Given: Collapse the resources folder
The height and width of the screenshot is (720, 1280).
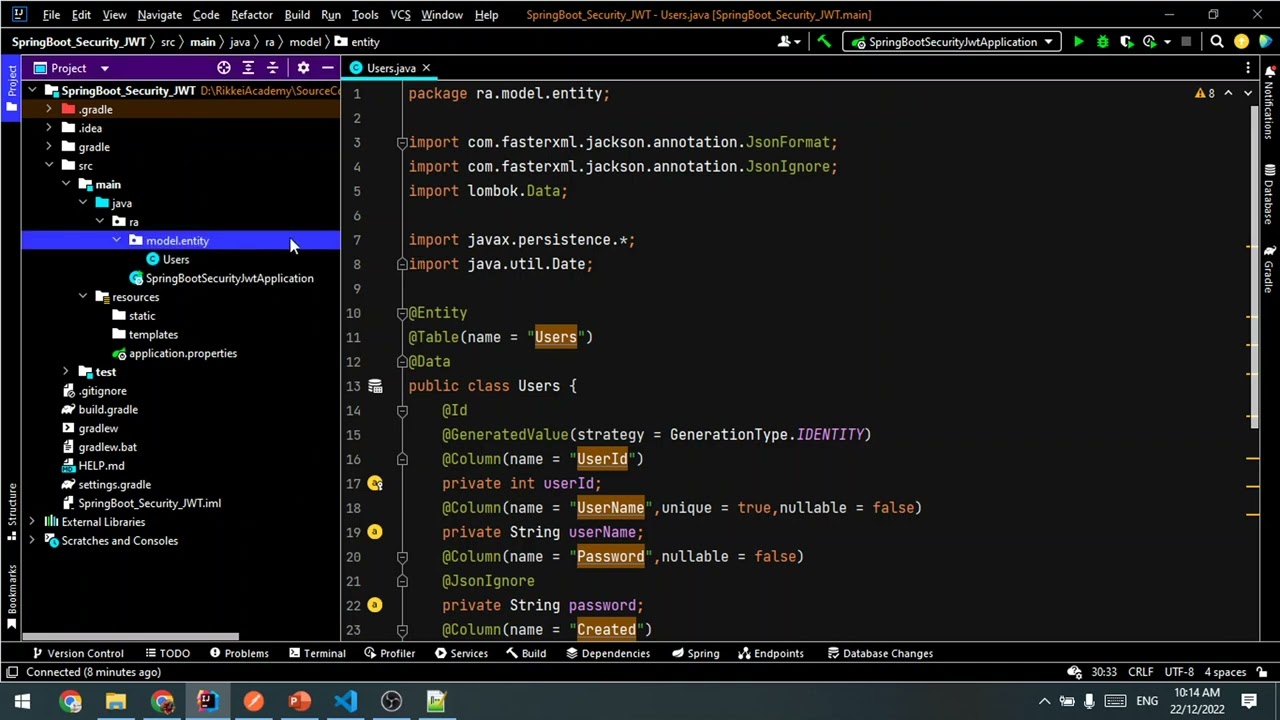Looking at the screenshot, I should tap(83, 297).
